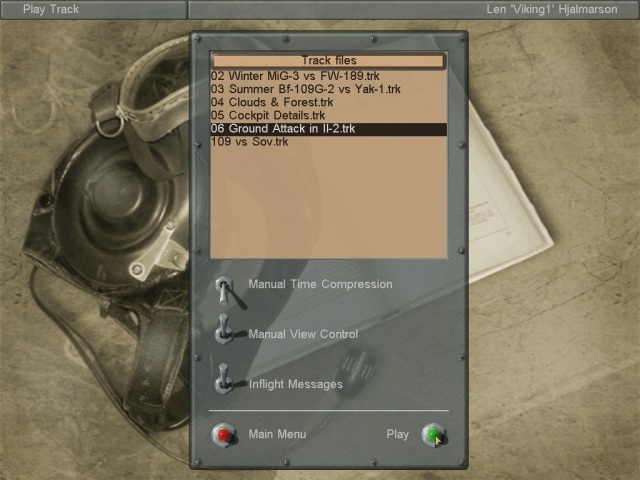Click the Manual View Control label
This screenshot has height=480, width=640.
(x=303, y=334)
